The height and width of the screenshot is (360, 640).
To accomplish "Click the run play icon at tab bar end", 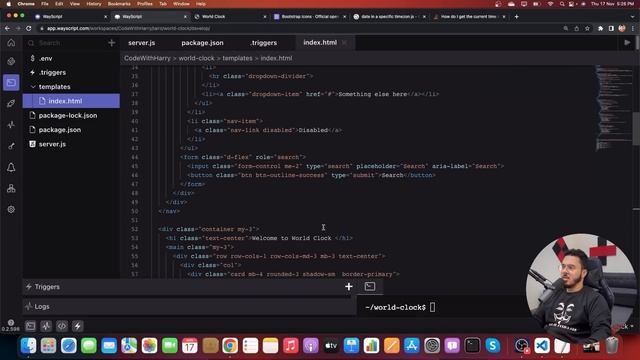I will point(627,42).
